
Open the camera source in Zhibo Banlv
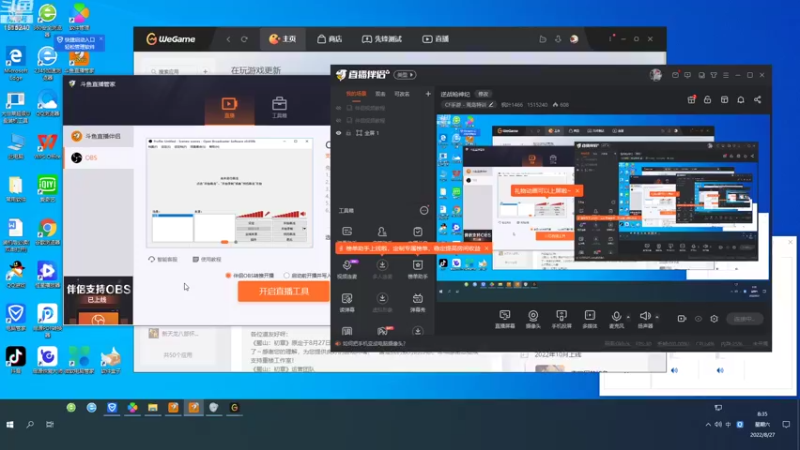[533, 319]
